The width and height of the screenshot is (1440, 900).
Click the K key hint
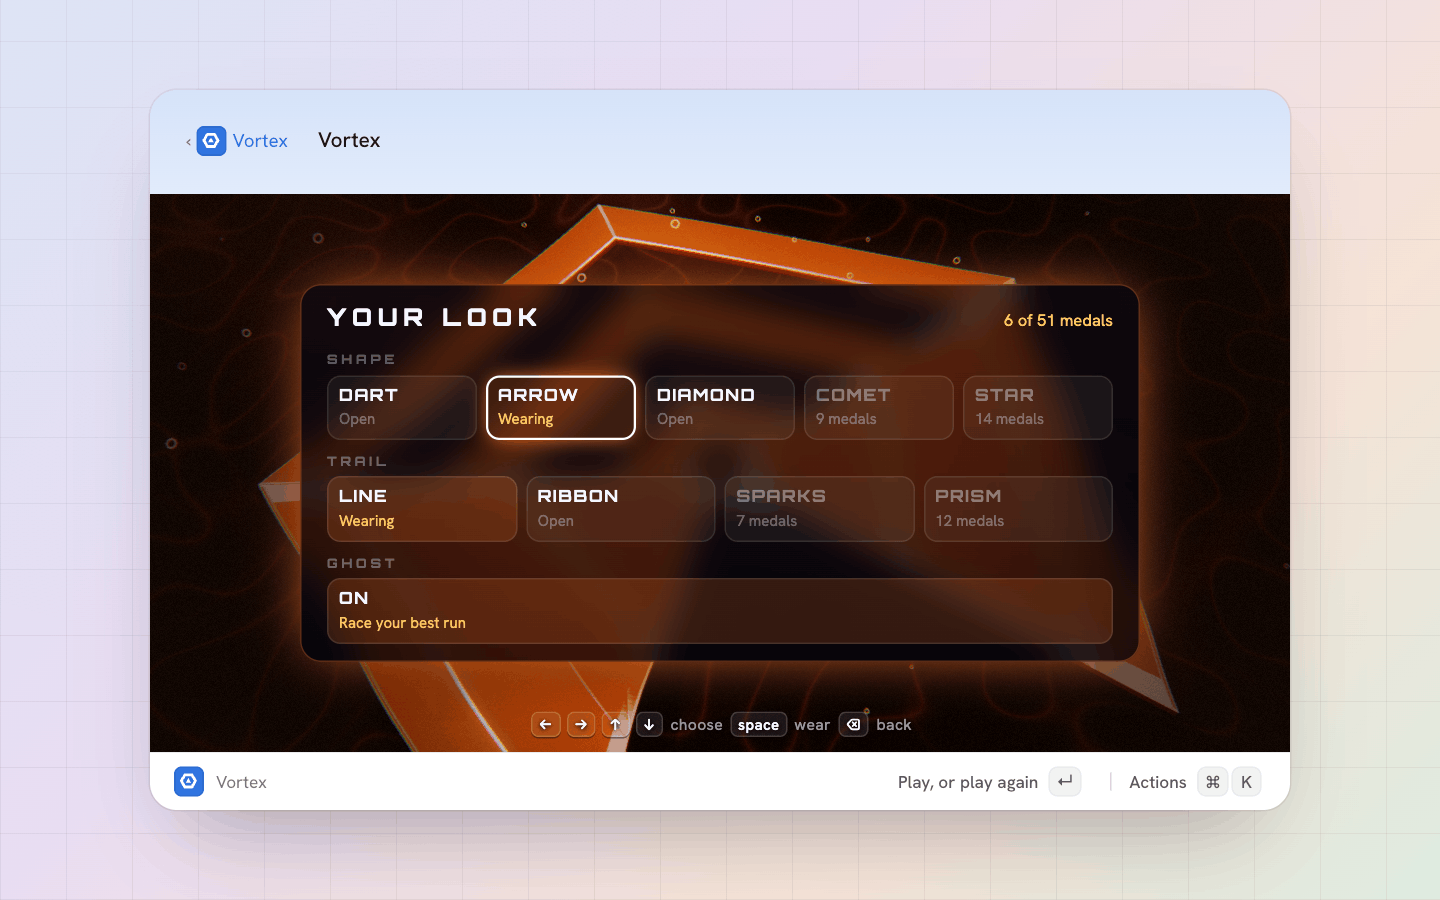(1246, 781)
